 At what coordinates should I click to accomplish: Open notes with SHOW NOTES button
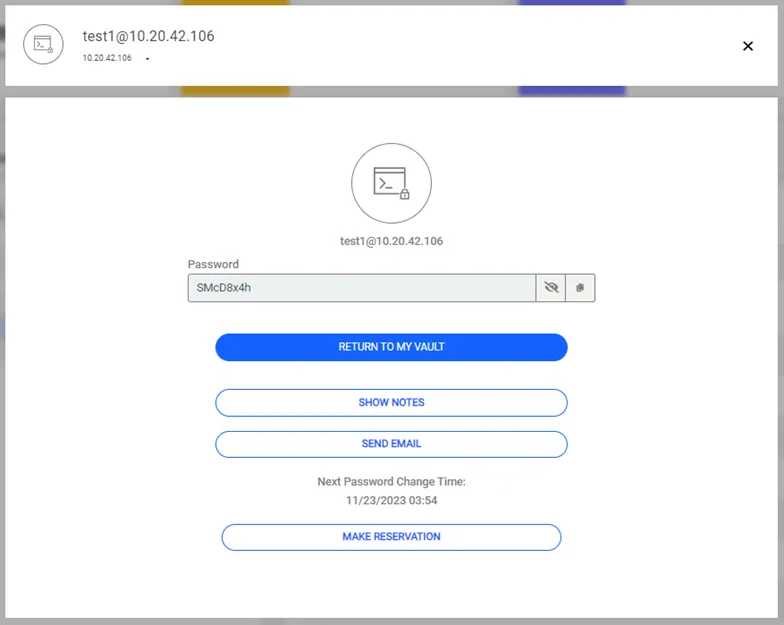click(391, 402)
